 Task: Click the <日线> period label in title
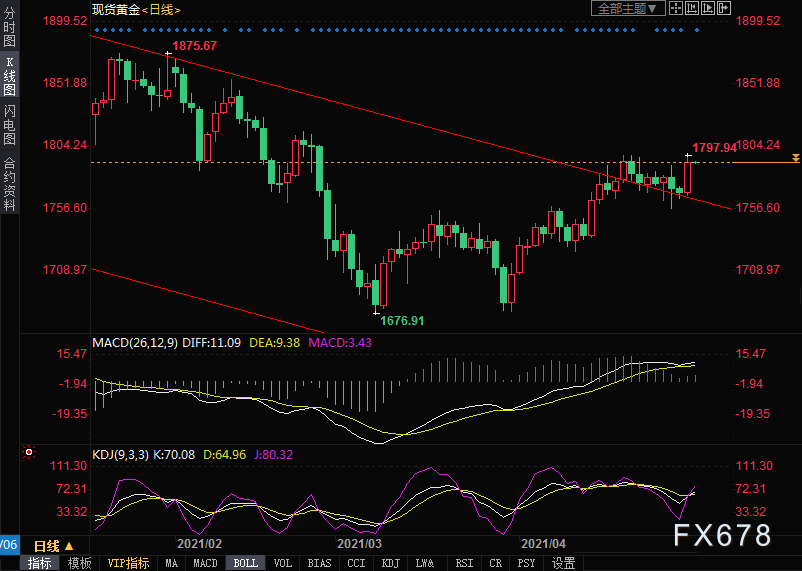[x=161, y=9]
